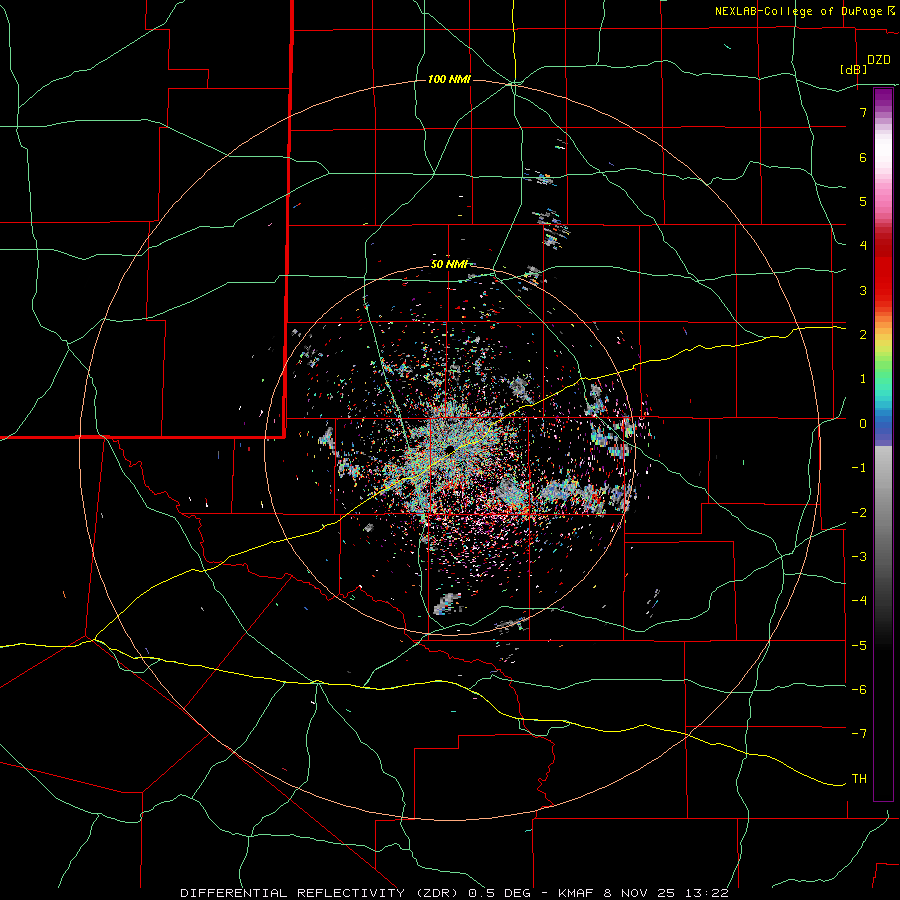The height and width of the screenshot is (900, 900).
Task: Click the NEXLAB-College of DuPage label
Action: [798, 11]
